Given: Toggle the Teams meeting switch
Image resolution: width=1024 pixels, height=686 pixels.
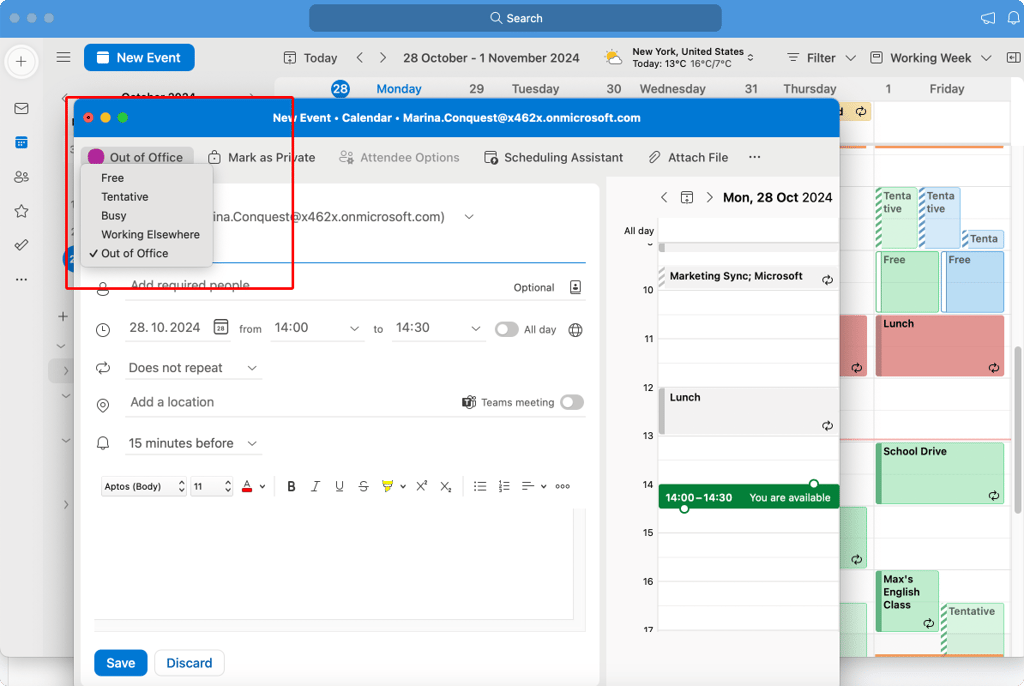Looking at the screenshot, I should 572,402.
